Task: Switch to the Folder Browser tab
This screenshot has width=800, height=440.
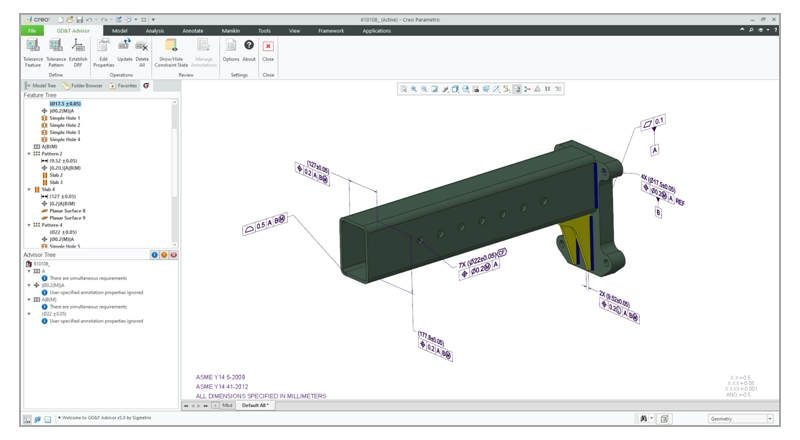Action: 82,85
